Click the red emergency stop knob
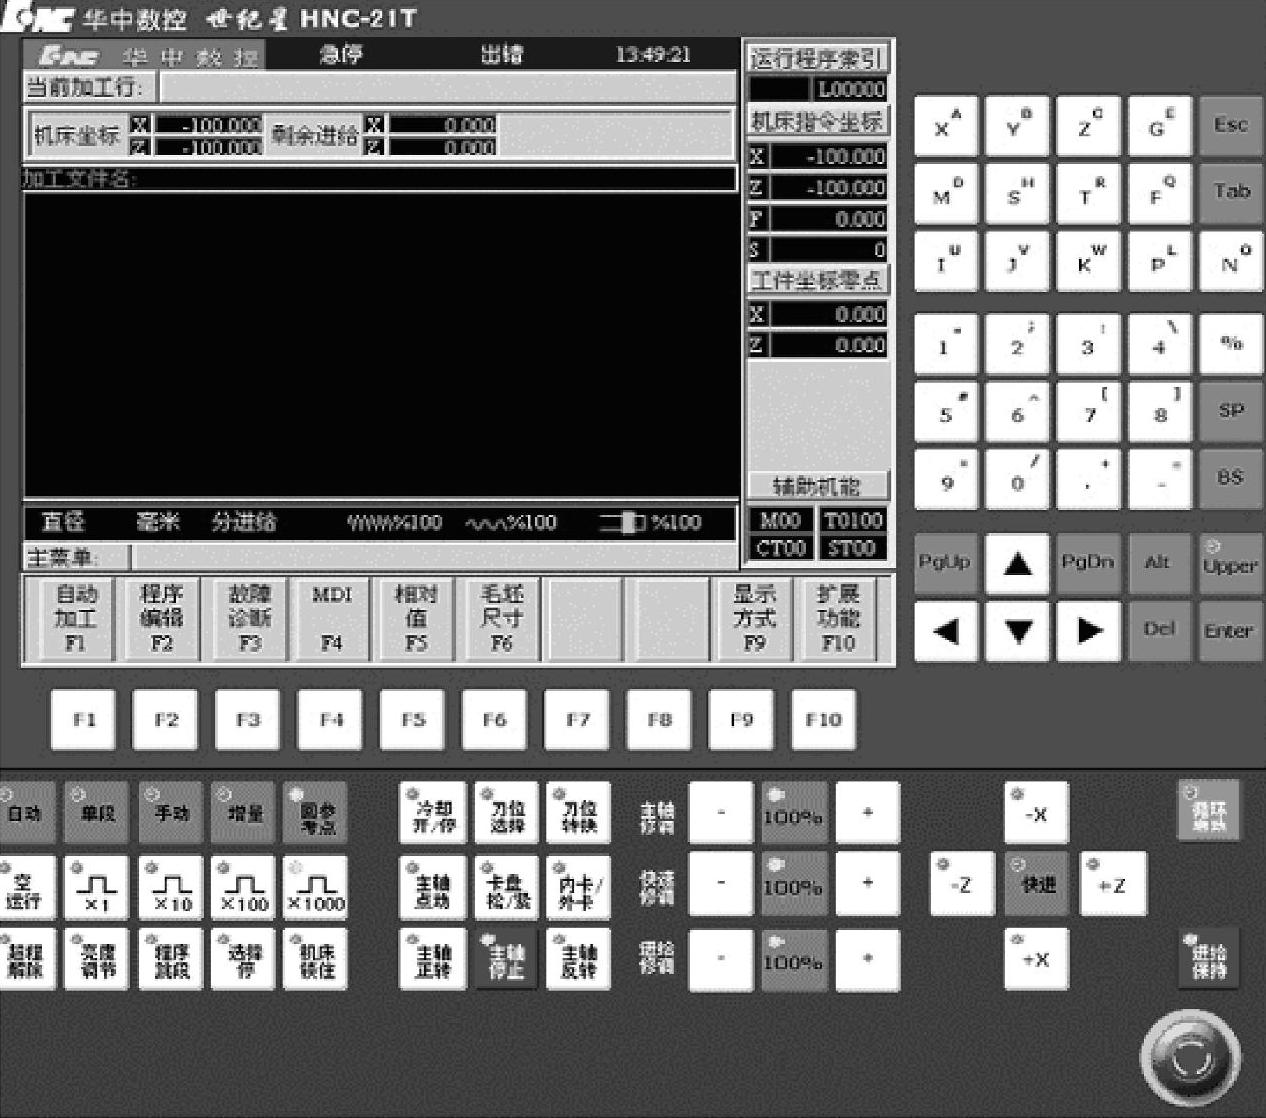The height and width of the screenshot is (1118, 1266). coord(1190,1059)
